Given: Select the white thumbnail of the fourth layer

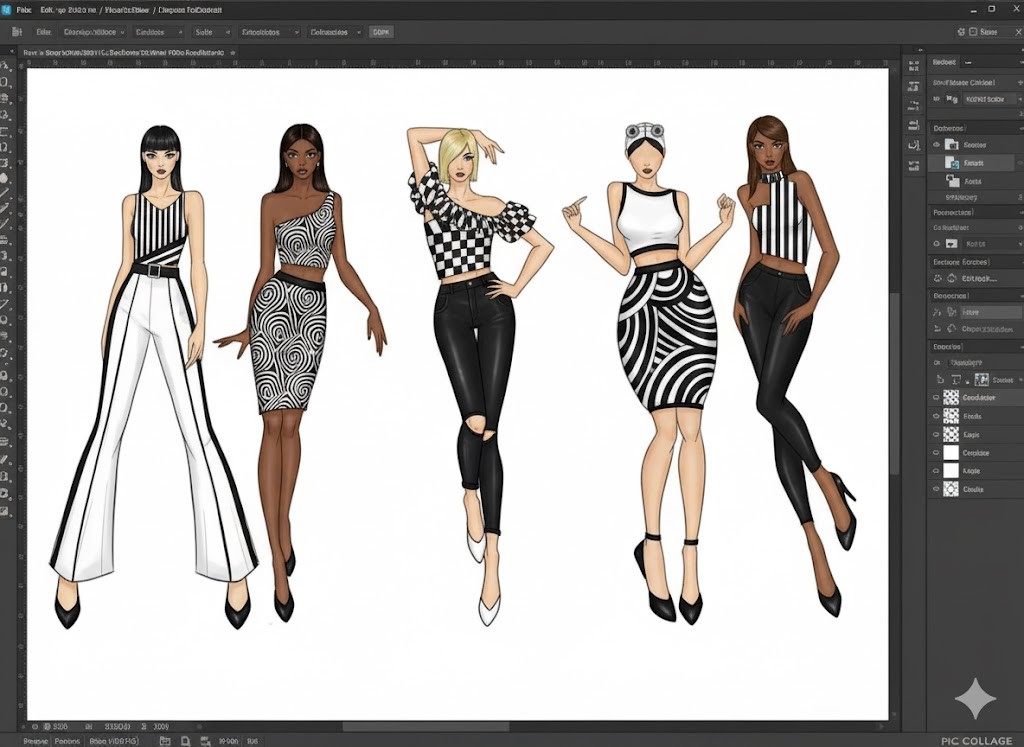Looking at the screenshot, I should pyautogui.click(x=951, y=453).
